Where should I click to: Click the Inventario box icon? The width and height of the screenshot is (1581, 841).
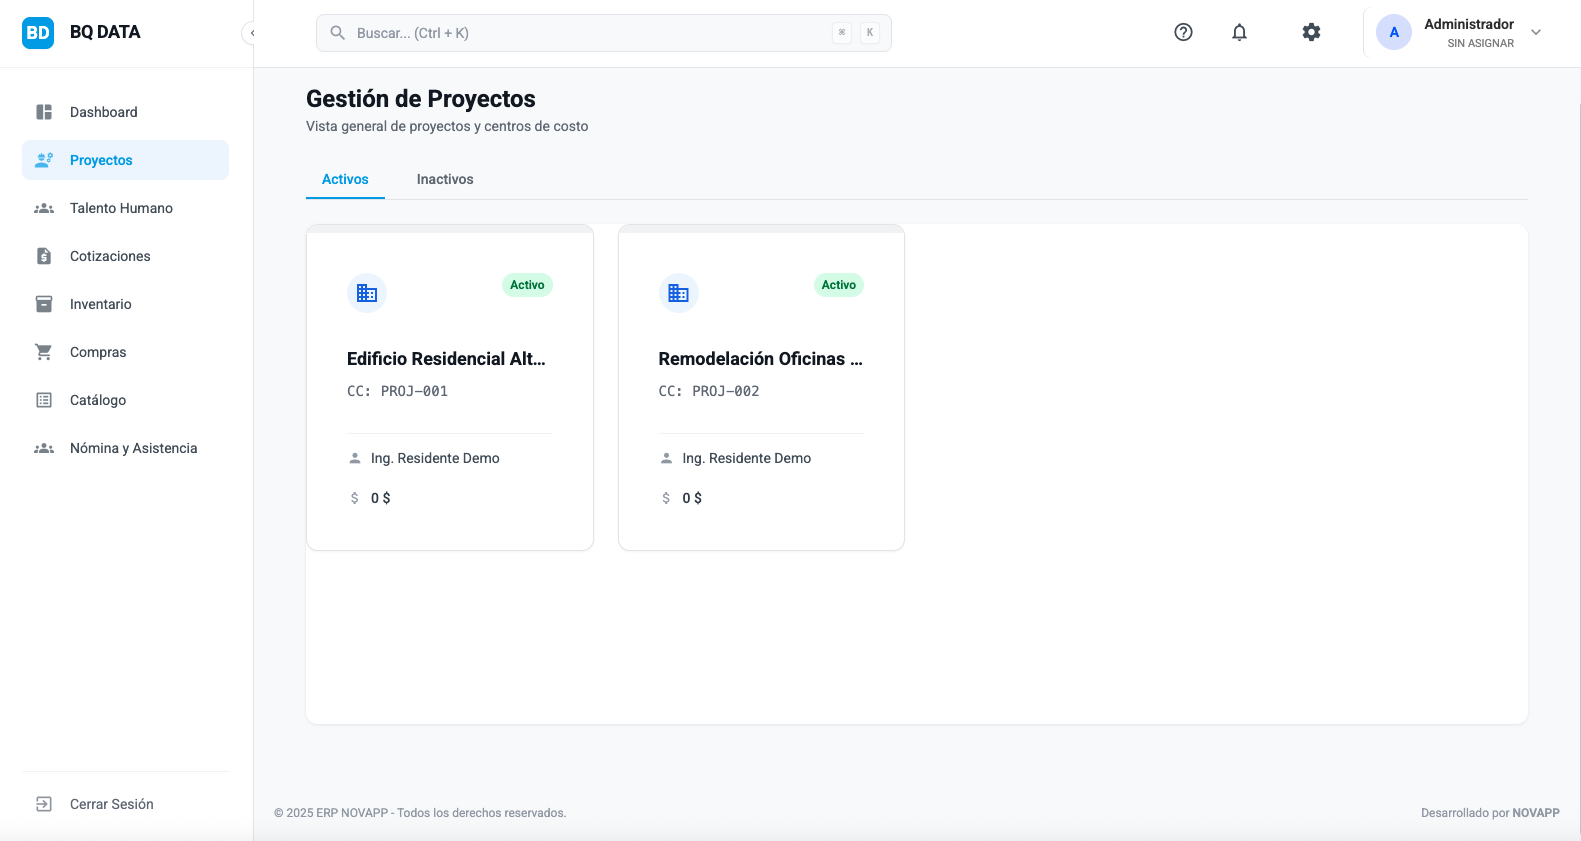[44, 304]
